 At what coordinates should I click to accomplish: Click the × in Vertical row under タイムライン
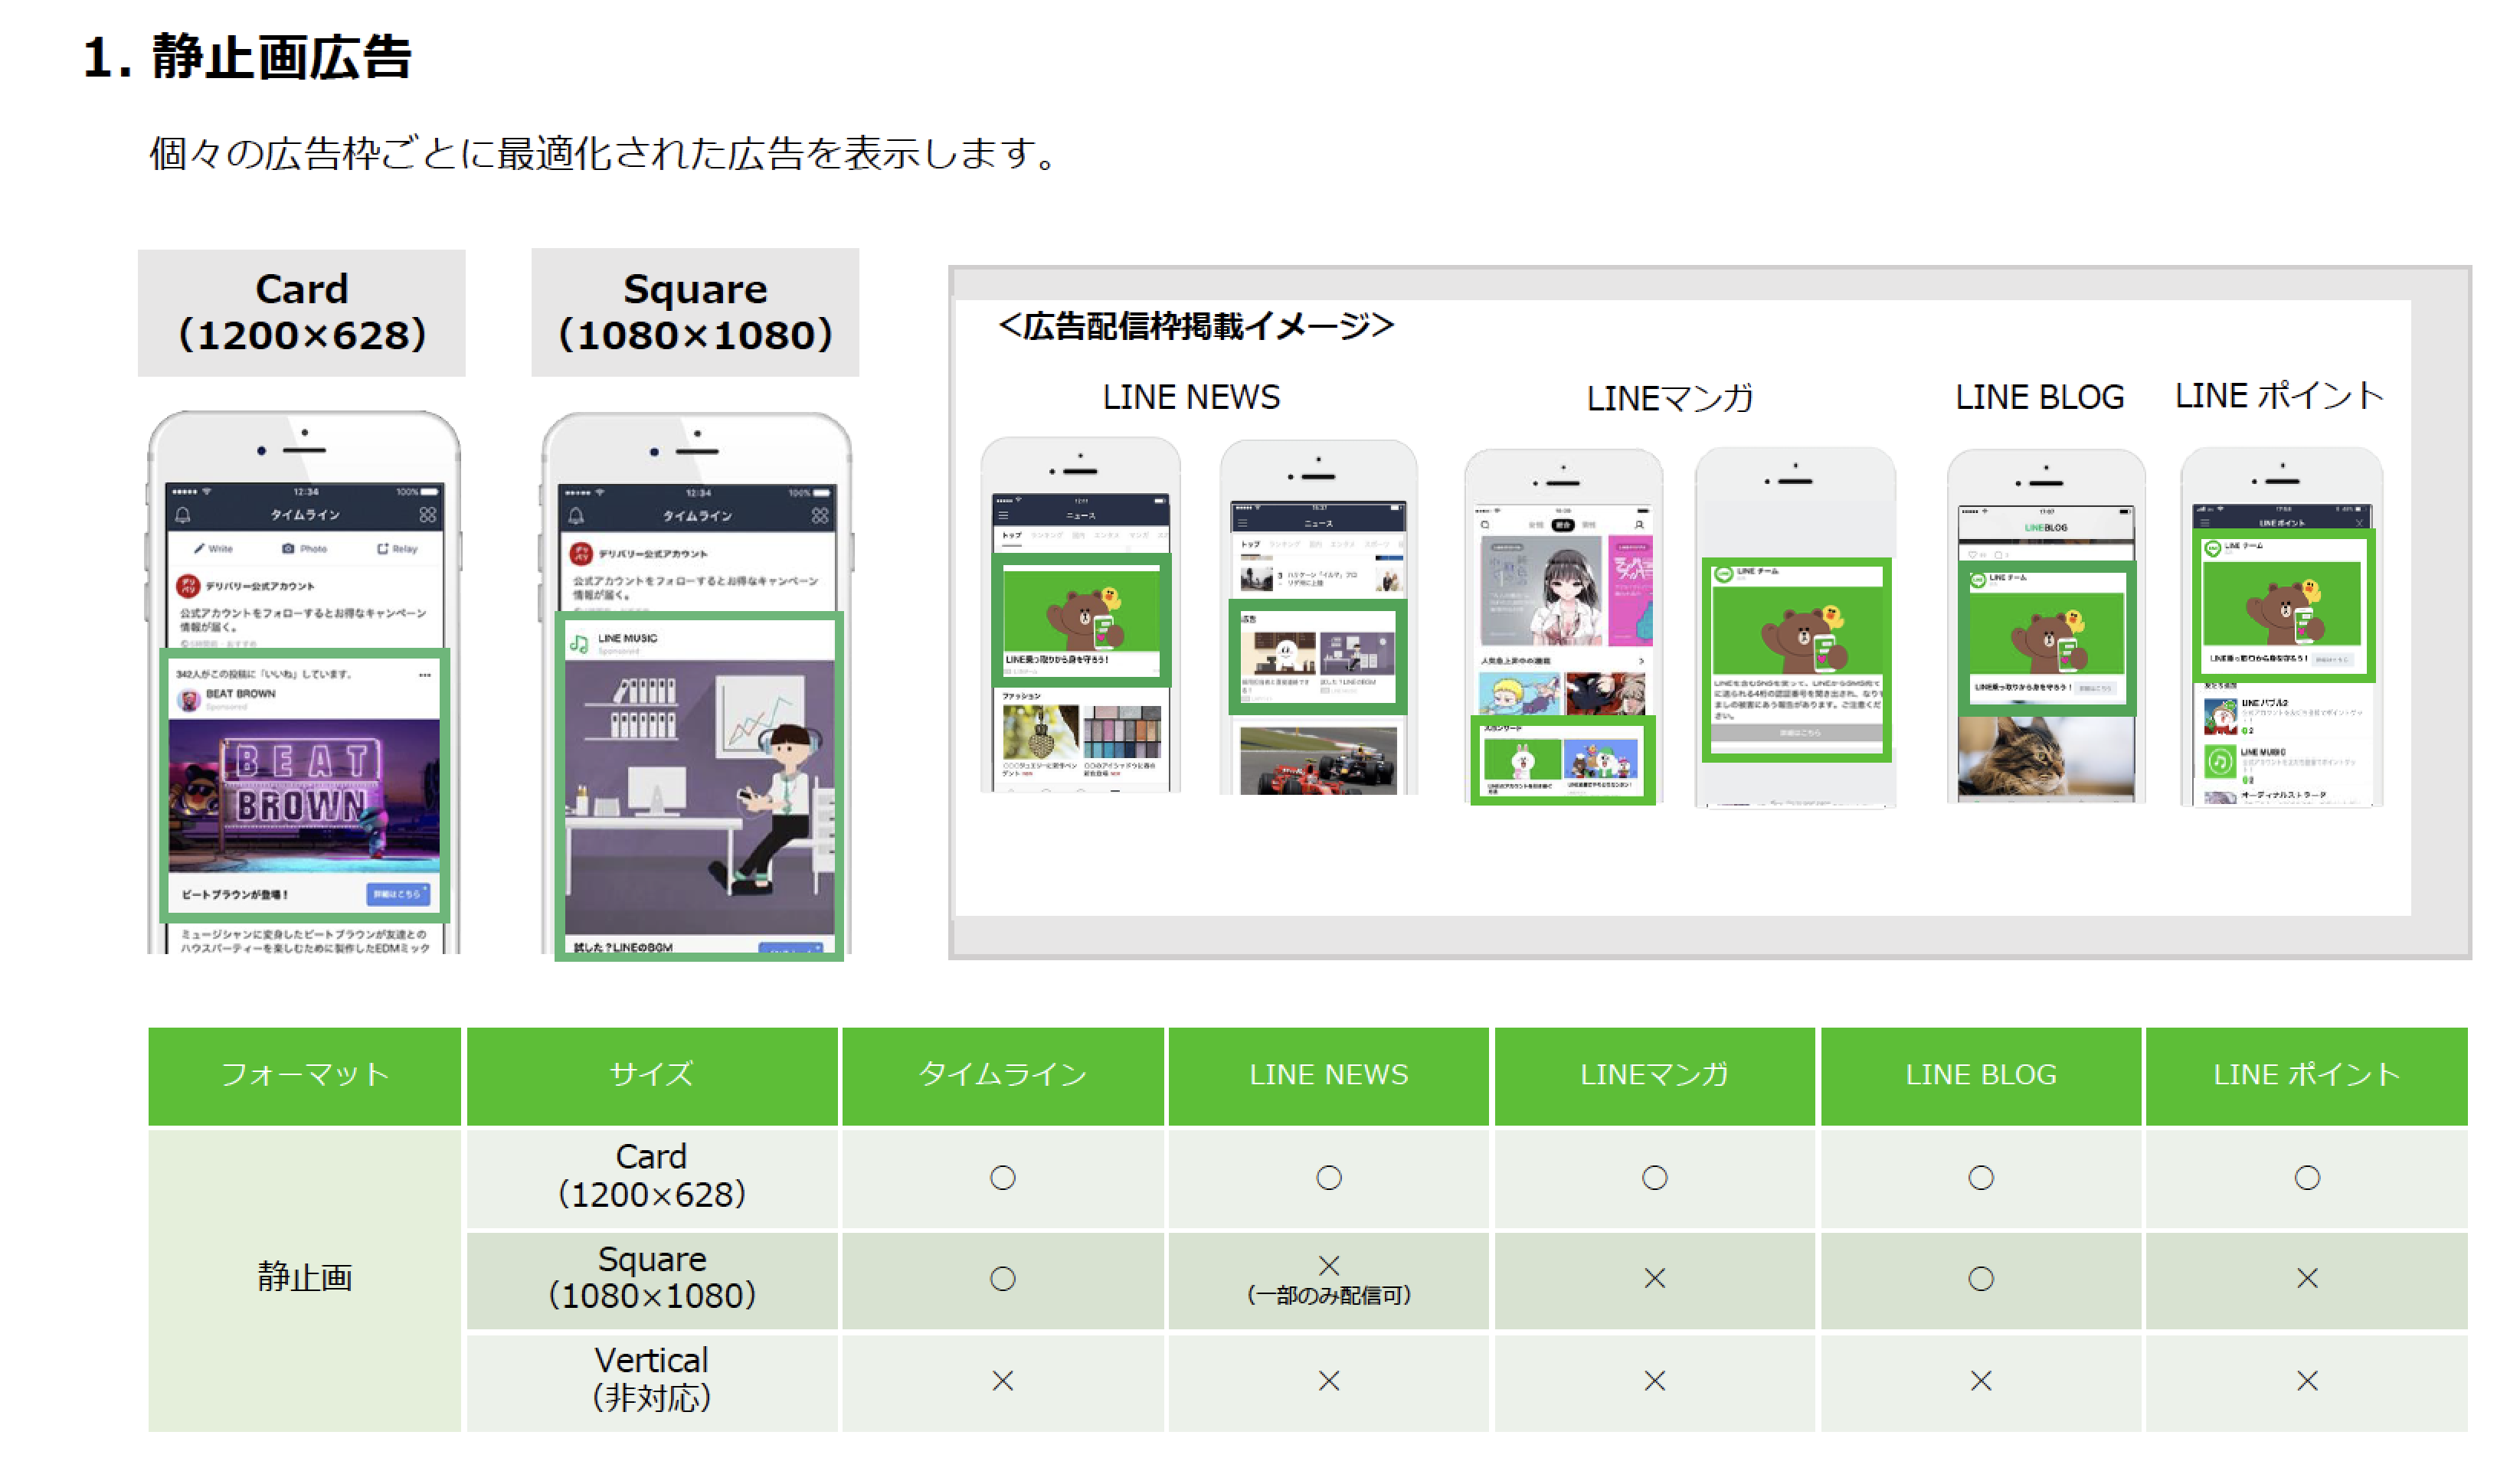coord(1003,1382)
